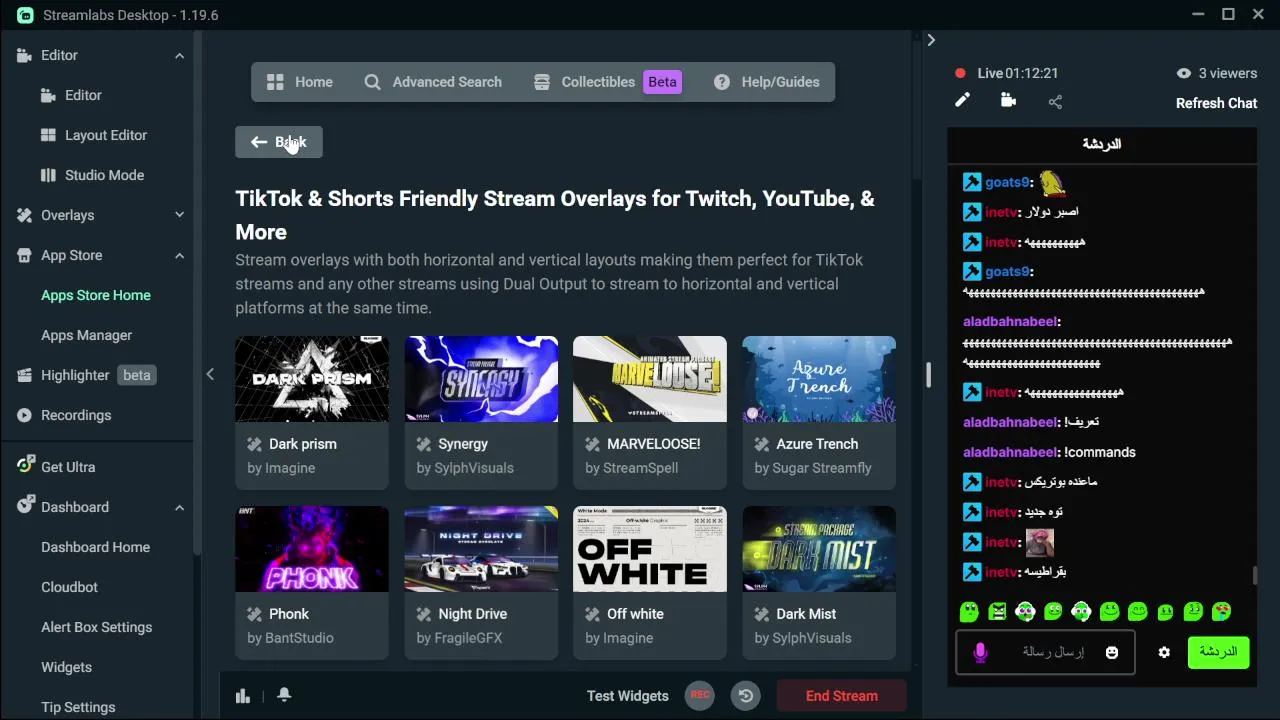Collapse the App Store section chevron
The height and width of the screenshot is (720, 1280).
[179, 256]
